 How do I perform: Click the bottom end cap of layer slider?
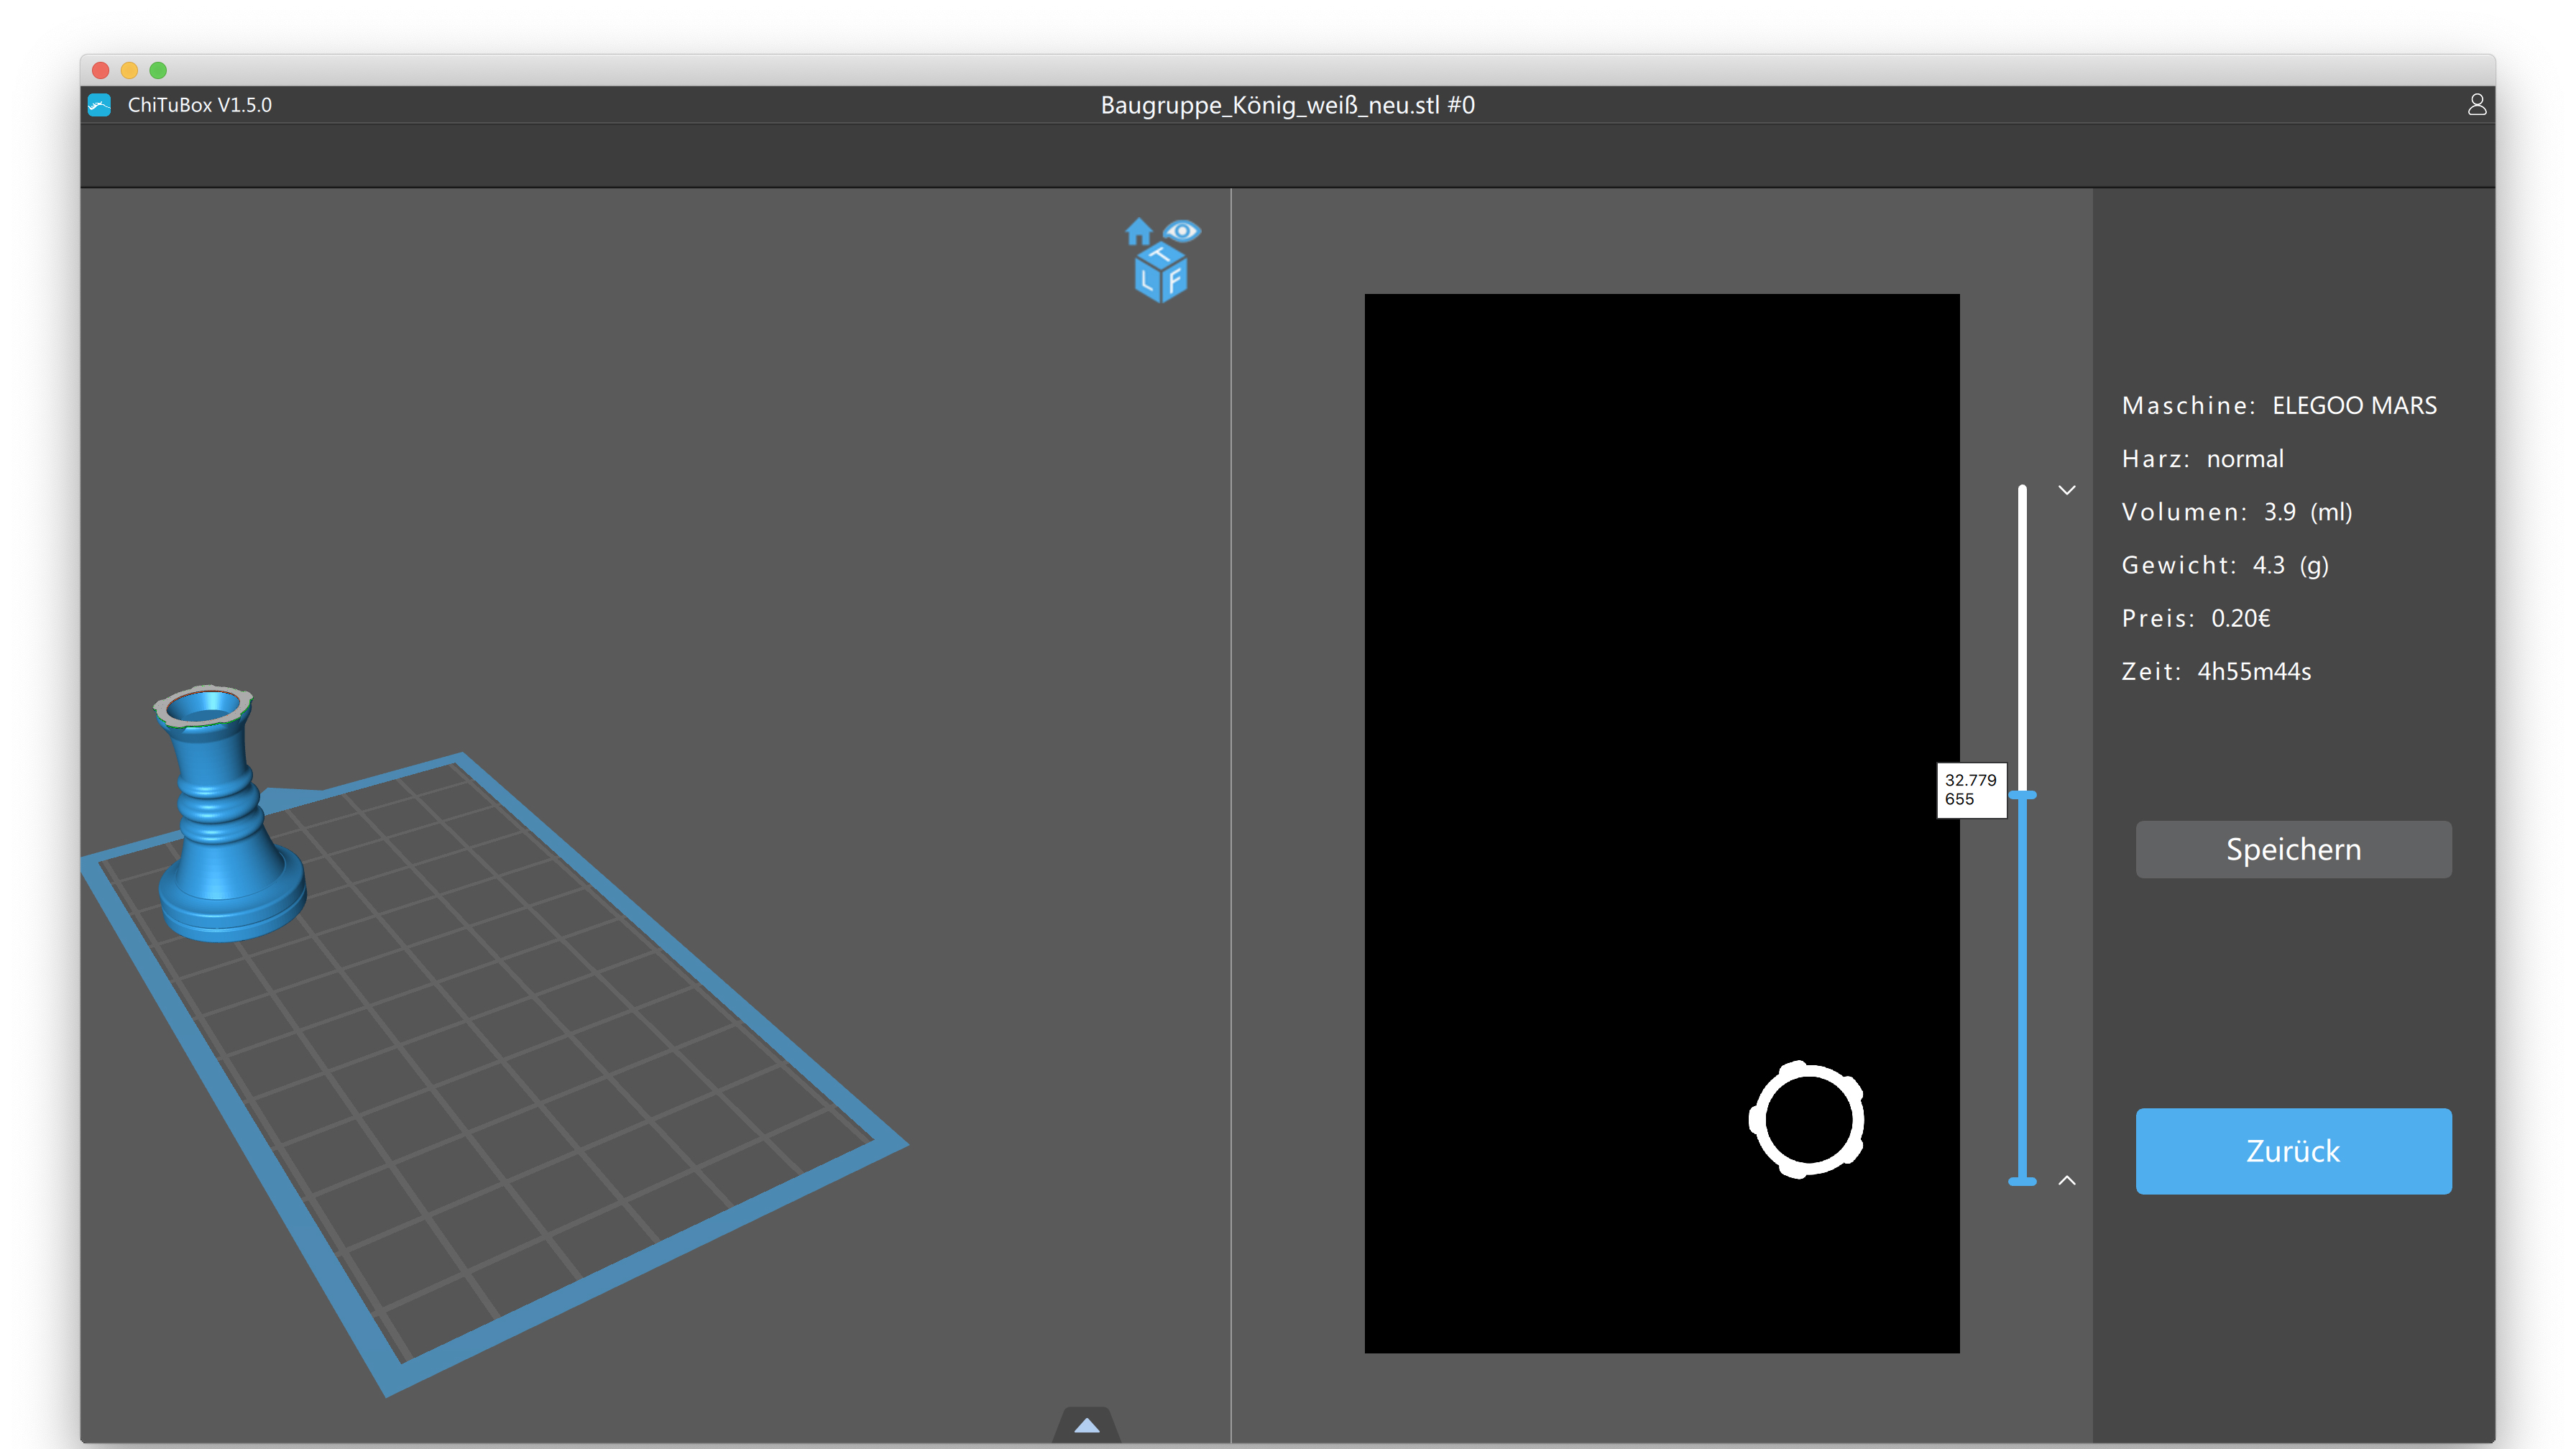tap(2022, 1182)
